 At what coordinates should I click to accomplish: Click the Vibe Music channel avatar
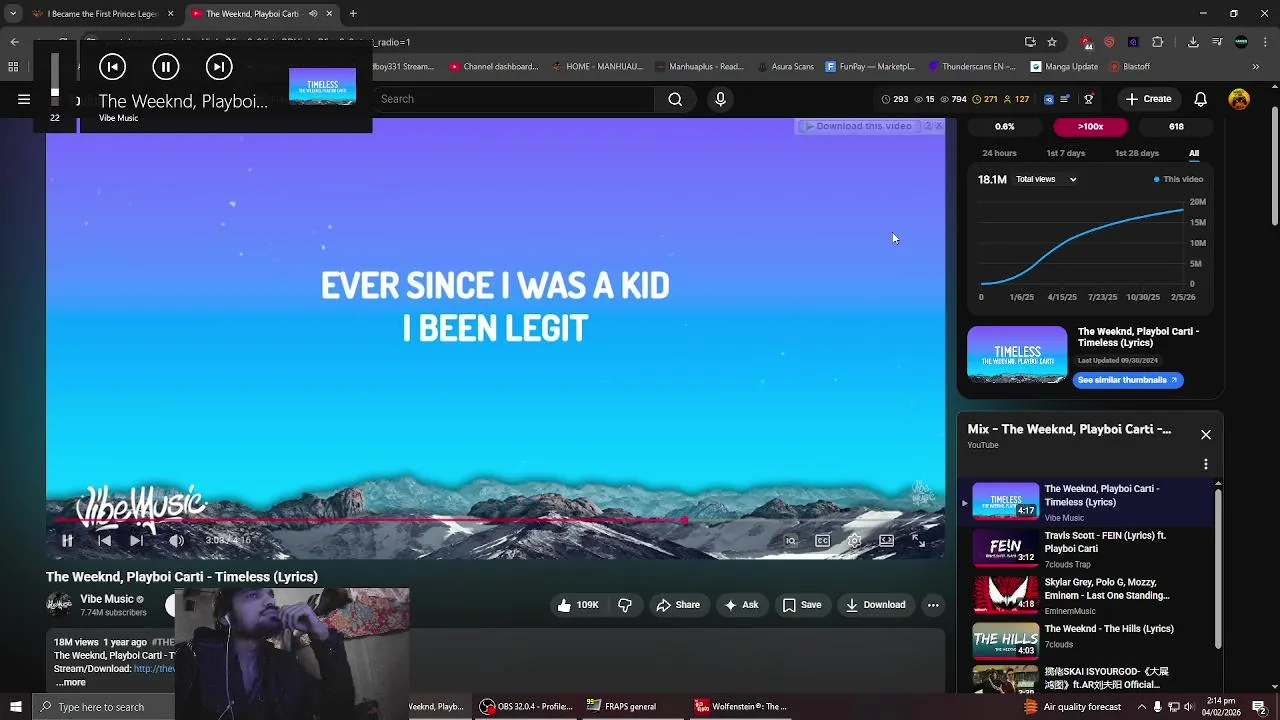(59, 605)
